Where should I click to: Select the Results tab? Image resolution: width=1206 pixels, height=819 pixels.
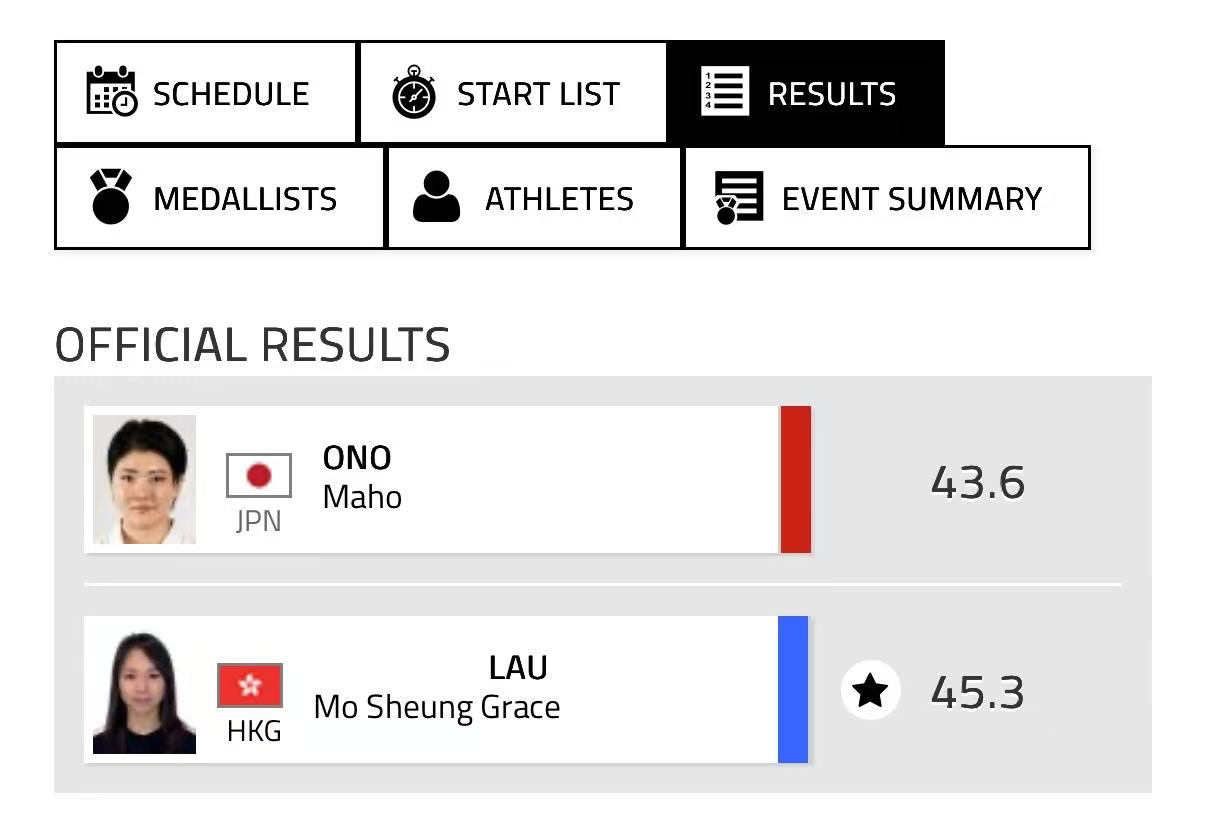[x=805, y=93]
